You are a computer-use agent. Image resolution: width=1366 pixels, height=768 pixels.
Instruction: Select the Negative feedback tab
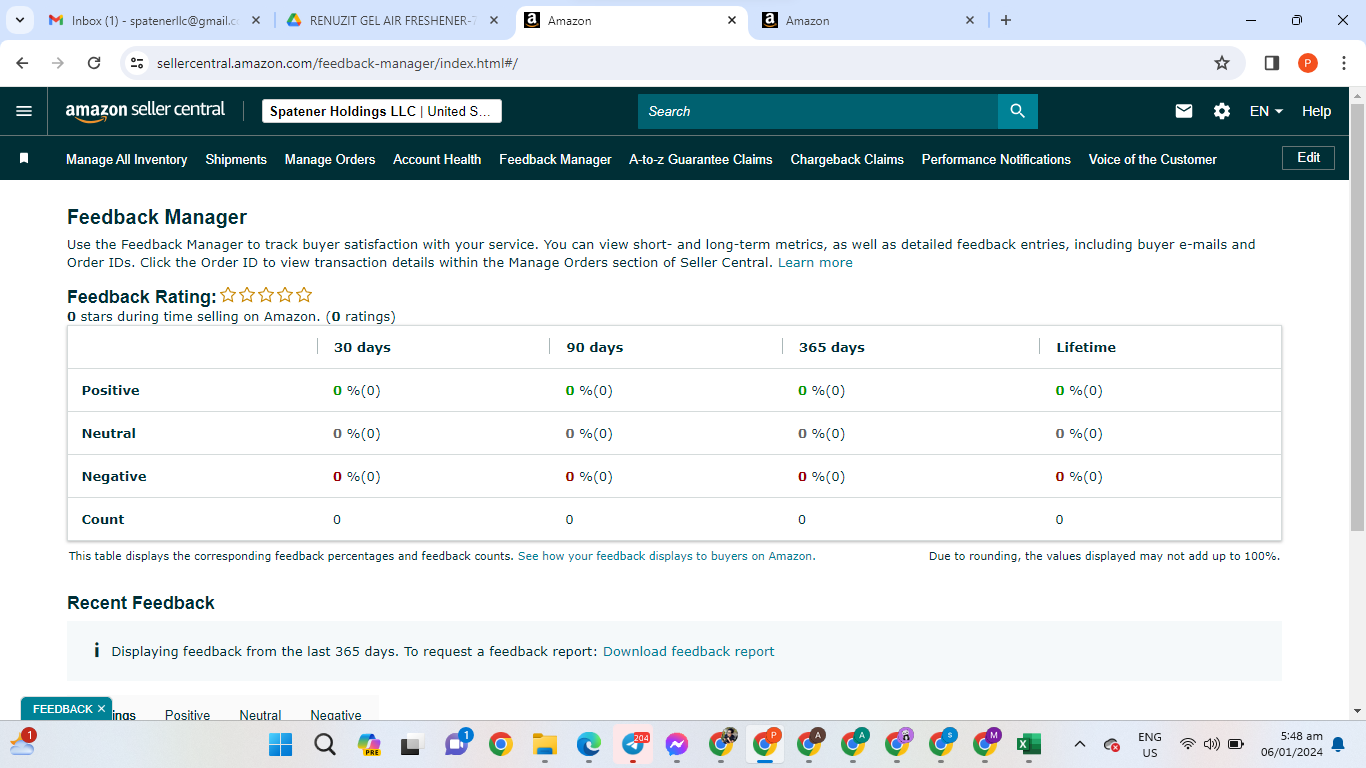pos(336,715)
